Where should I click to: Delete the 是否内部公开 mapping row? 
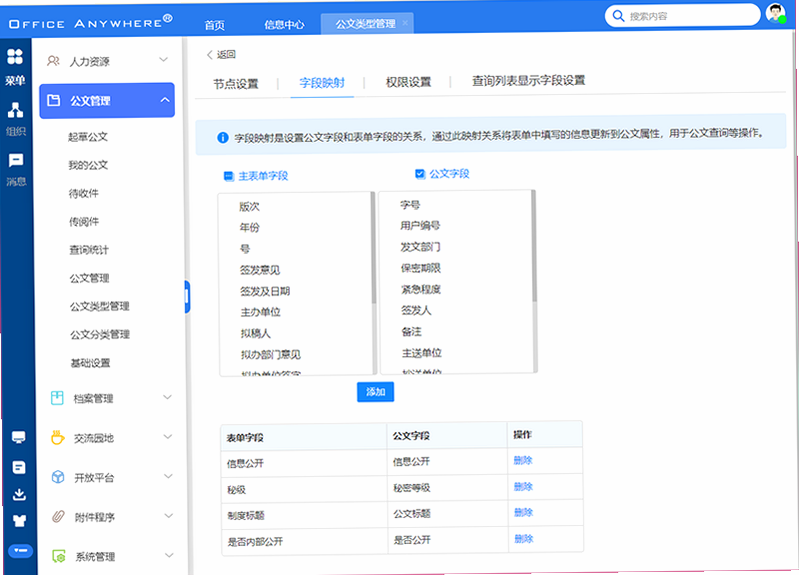click(x=524, y=538)
